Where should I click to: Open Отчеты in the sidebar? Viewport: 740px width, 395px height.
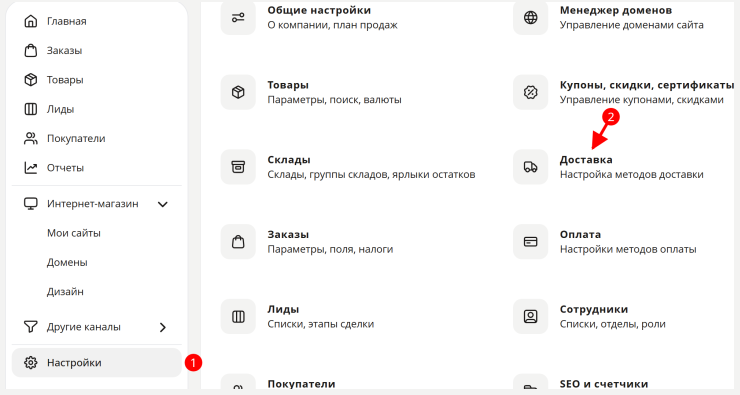tap(65, 168)
